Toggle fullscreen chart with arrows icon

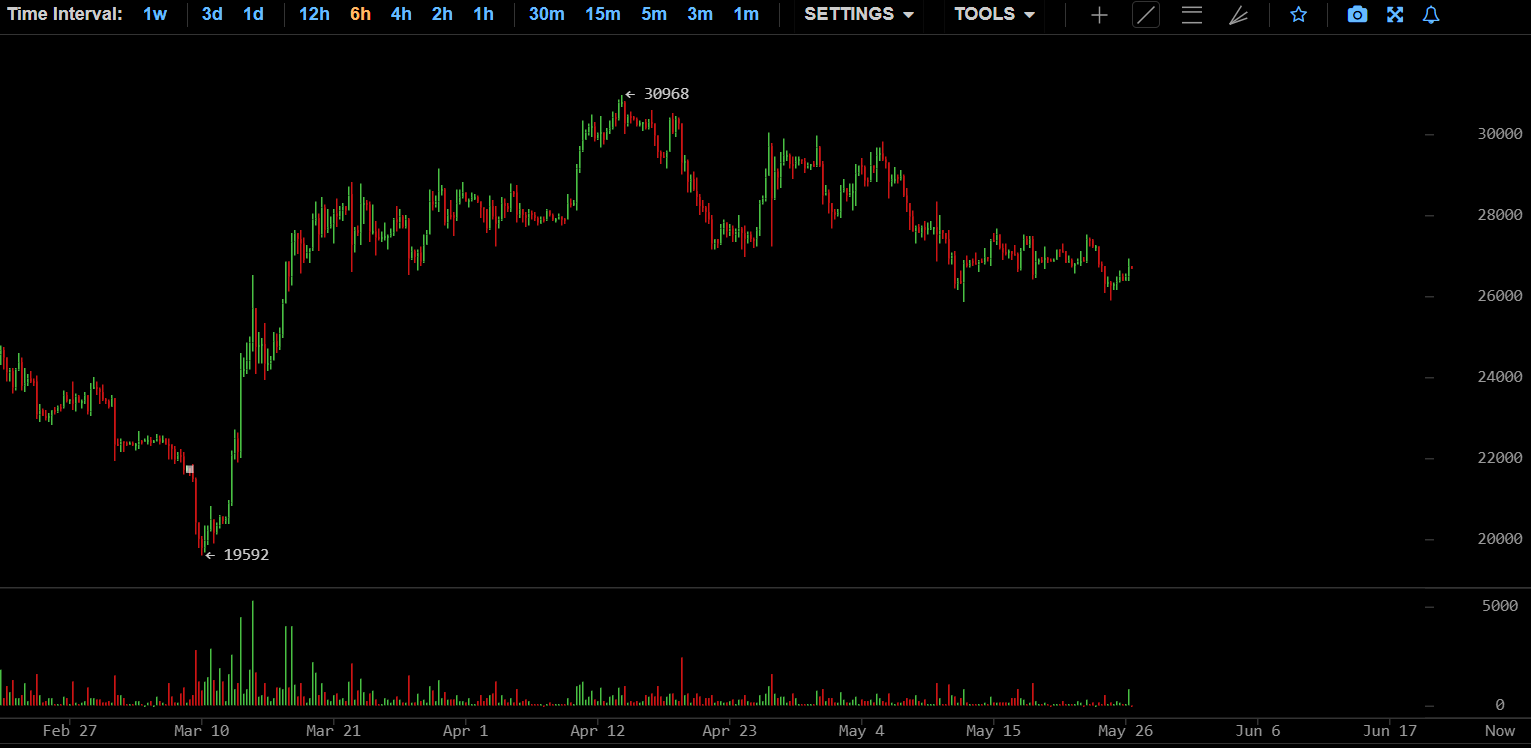[1395, 15]
